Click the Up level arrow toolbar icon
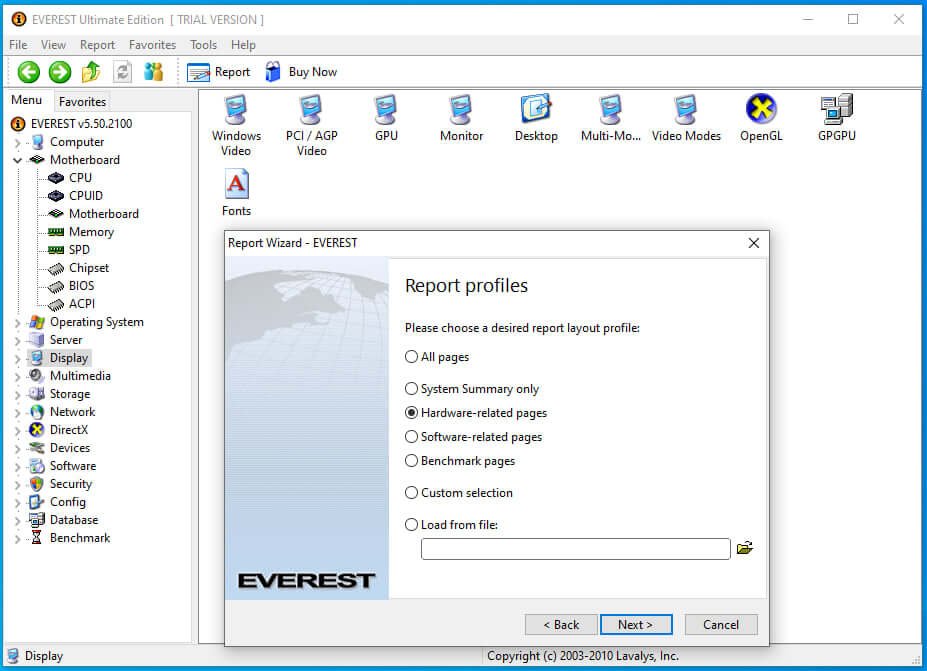 pyautogui.click(x=91, y=72)
